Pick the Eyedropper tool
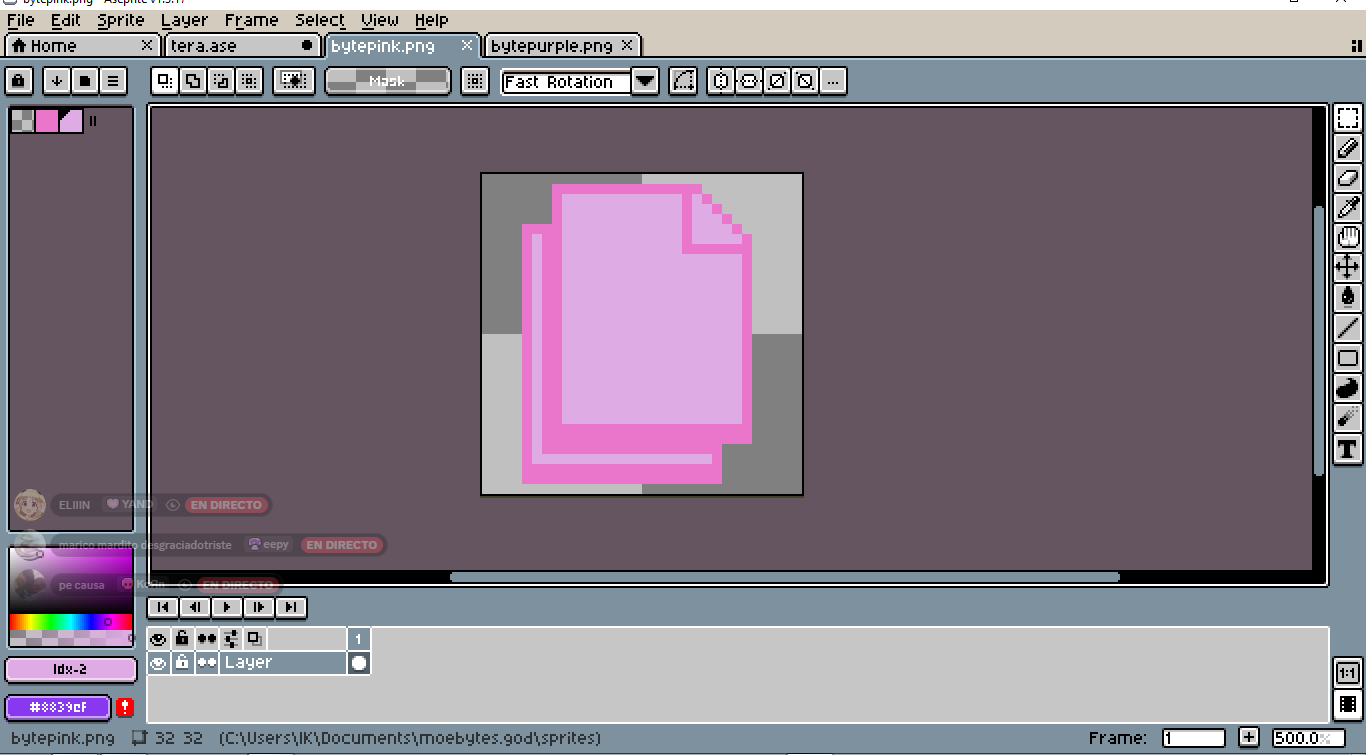This screenshot has height=755, width=1366. click(x=1347, y=208)
